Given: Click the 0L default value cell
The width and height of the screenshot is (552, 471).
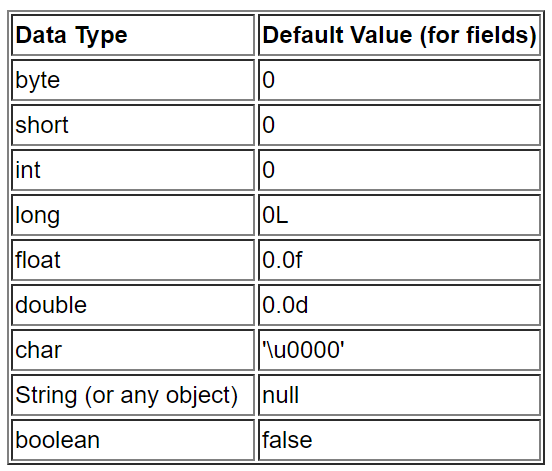Looking at the screenshot, I should click(400, 215).
